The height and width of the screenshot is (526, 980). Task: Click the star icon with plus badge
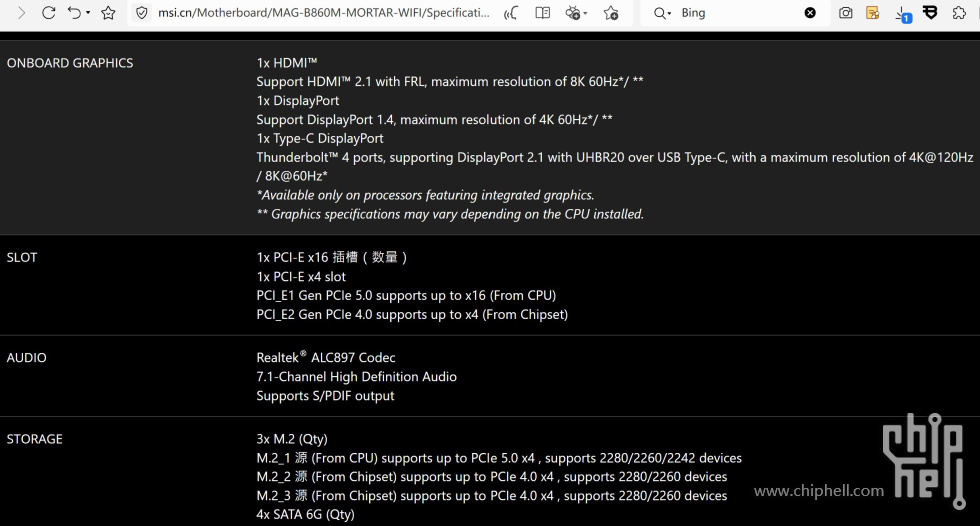click(611, 13)
